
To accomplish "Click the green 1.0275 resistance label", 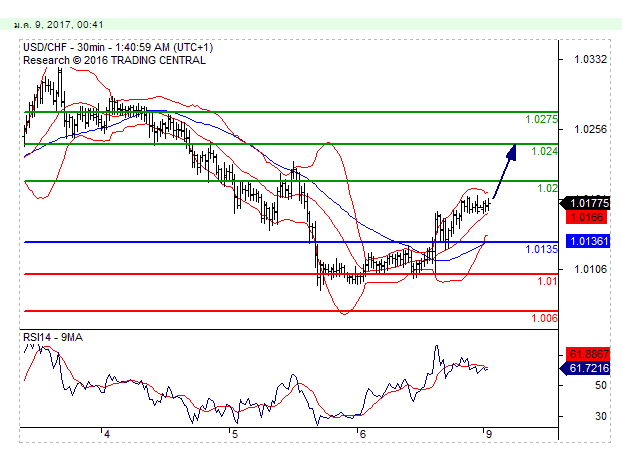I will click(541, 119).
